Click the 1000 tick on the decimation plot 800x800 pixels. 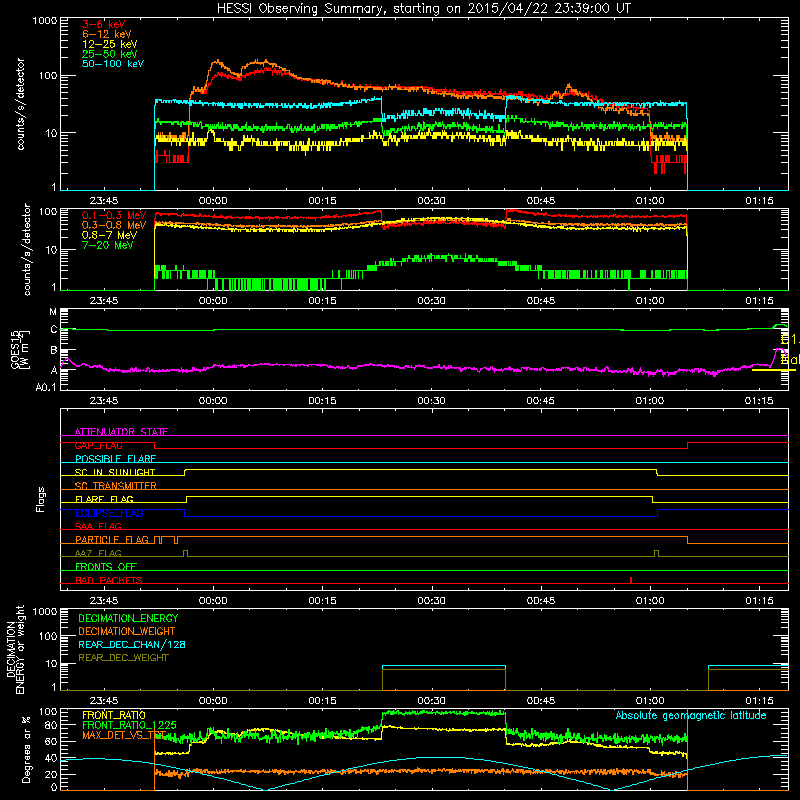pos(44,611)
